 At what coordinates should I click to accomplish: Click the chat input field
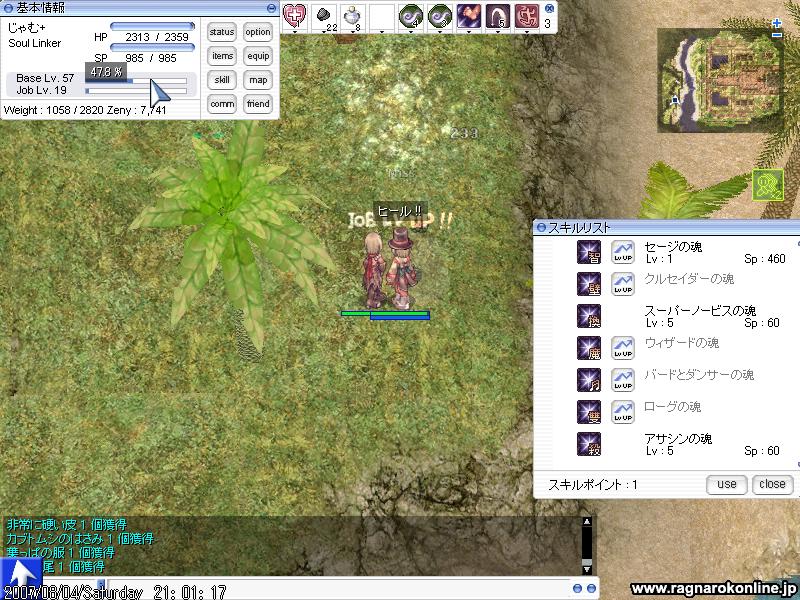337,587
